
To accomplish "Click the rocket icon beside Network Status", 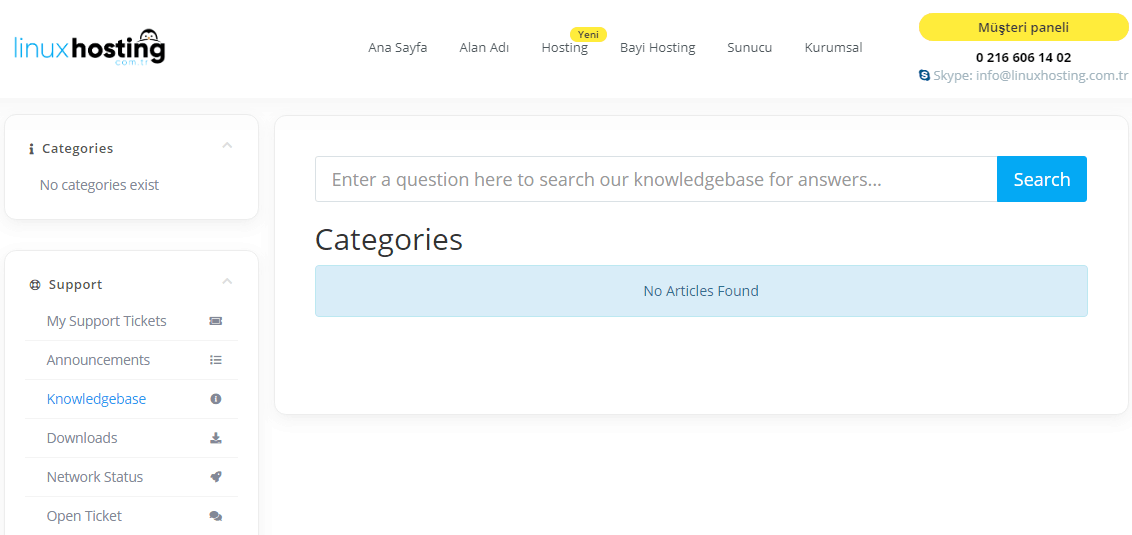I will (215, 477).
